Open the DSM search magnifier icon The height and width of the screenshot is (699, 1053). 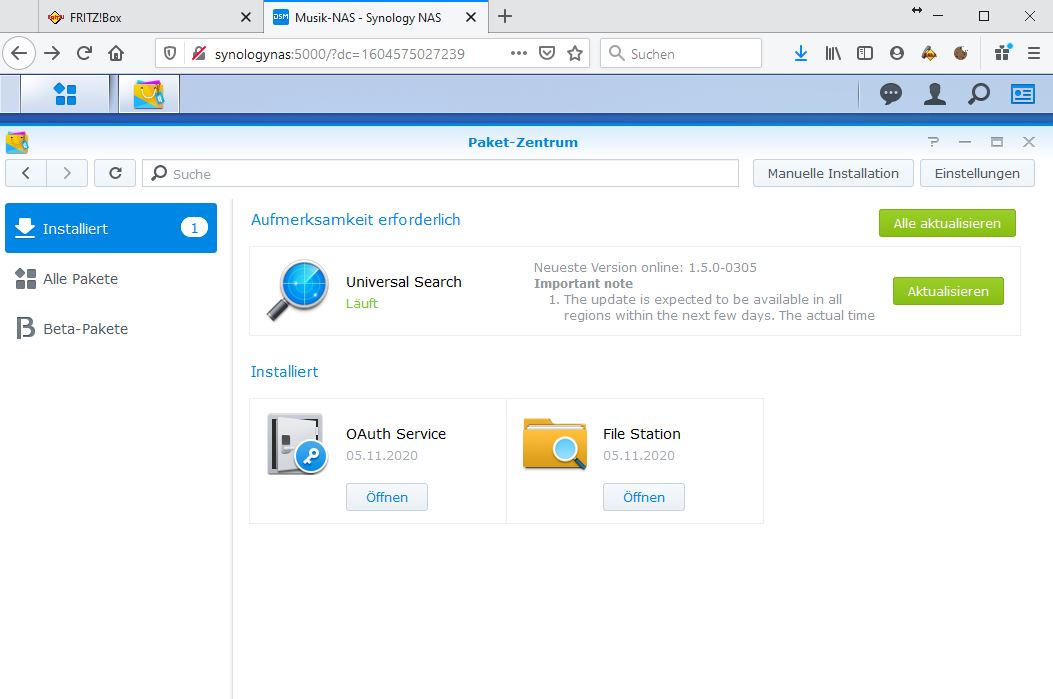click(978, 94)
